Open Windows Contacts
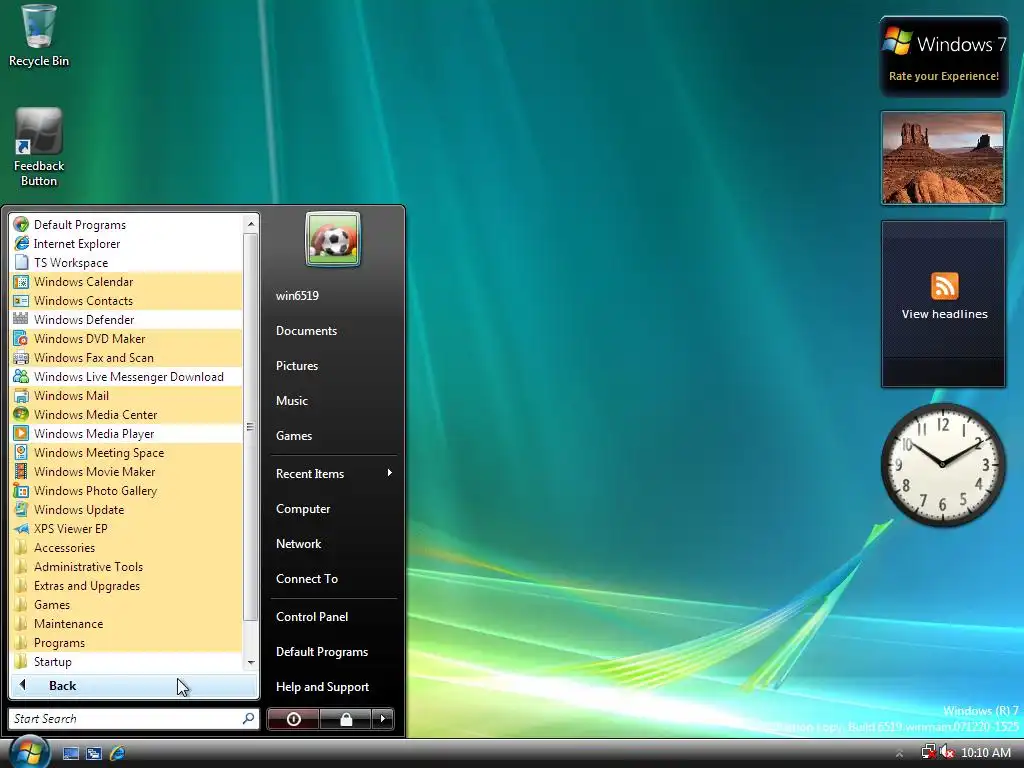This screenshot has height=768, width=1024. click(x=127, y=300)
